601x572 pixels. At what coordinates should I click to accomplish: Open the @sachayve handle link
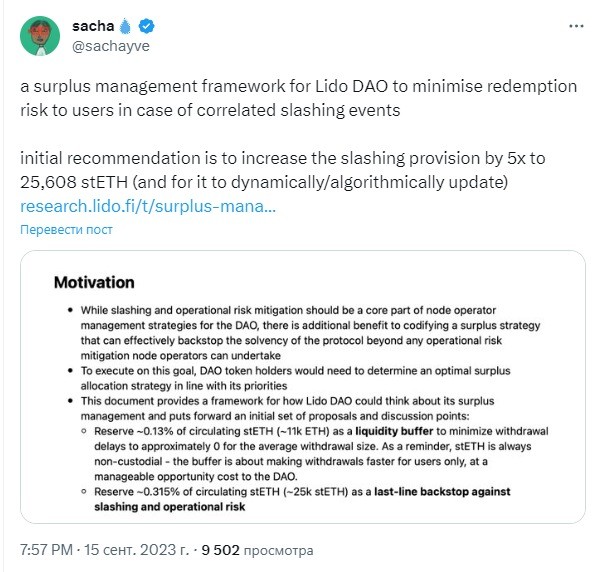[x=111, y=46]
